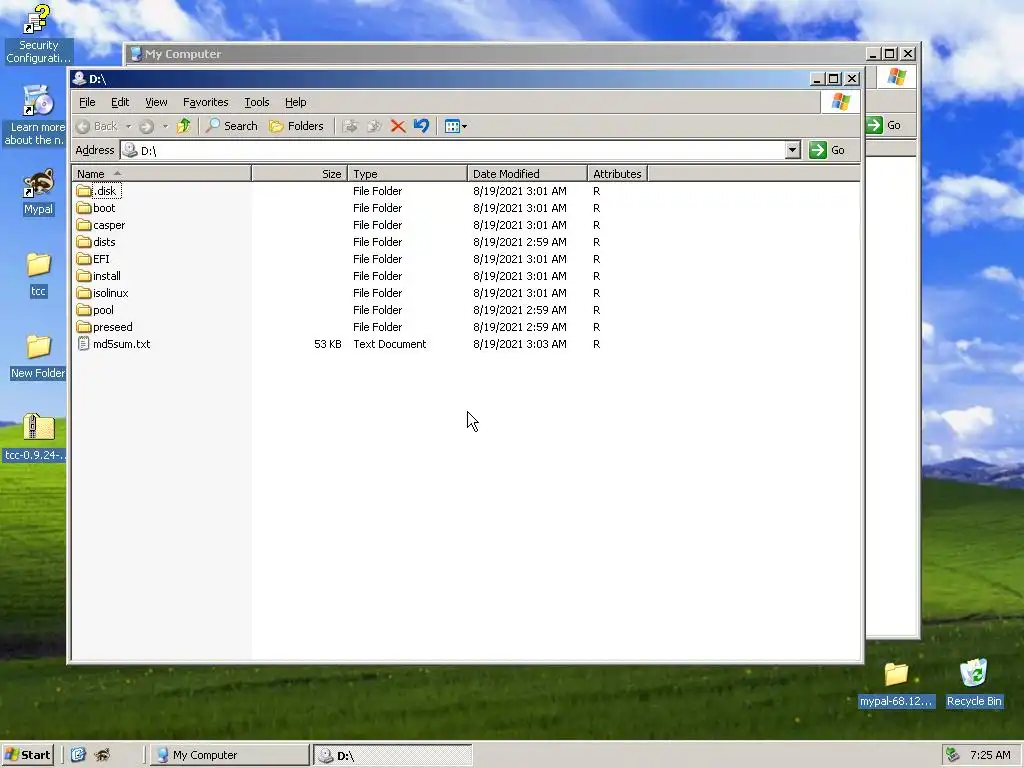Click the D:\ taskbar button
Image resolution: width=1024 pixels, height=768 pixels.
(392, 755)
